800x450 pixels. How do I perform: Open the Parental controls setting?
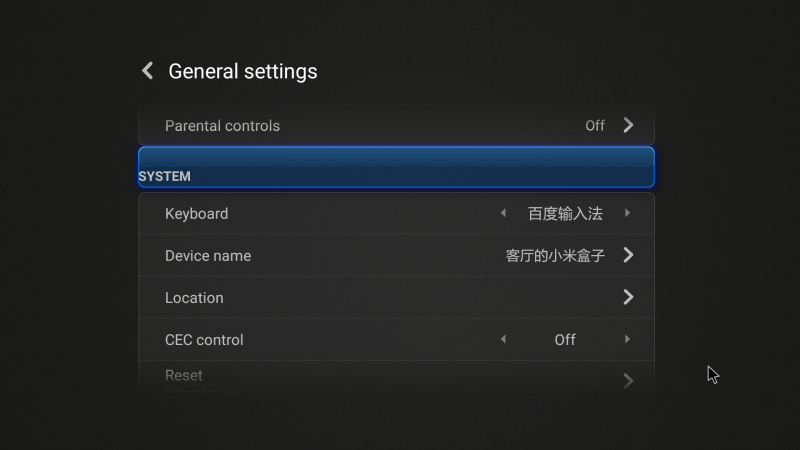tap(222, 126)
